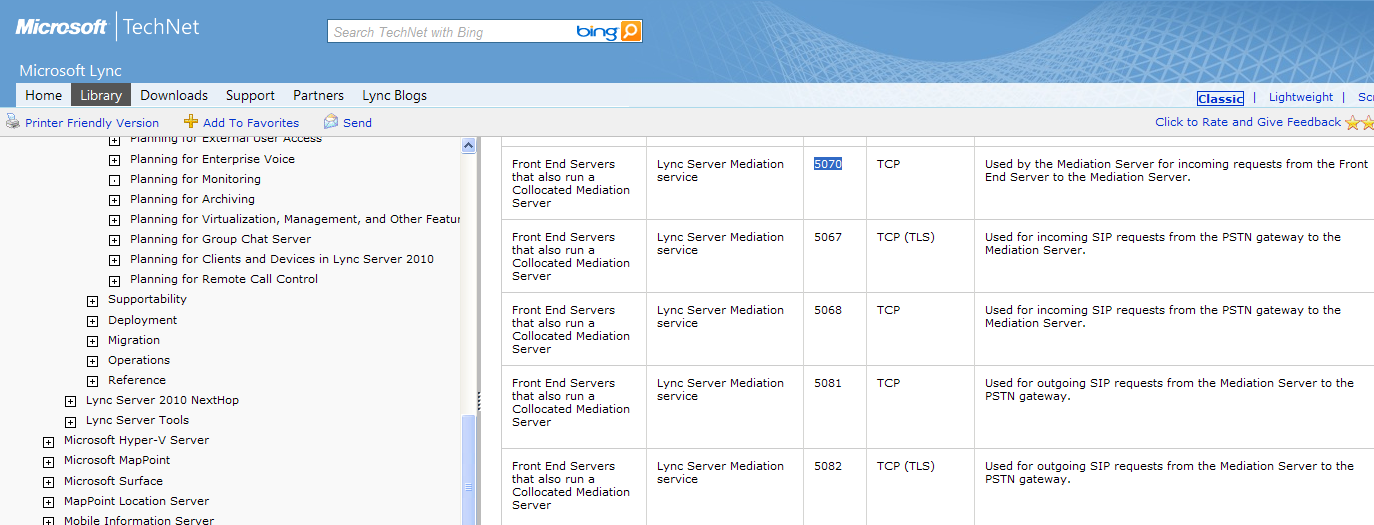Open Mobile Information Server tree item
The image size is (1374, 525).
139,520
